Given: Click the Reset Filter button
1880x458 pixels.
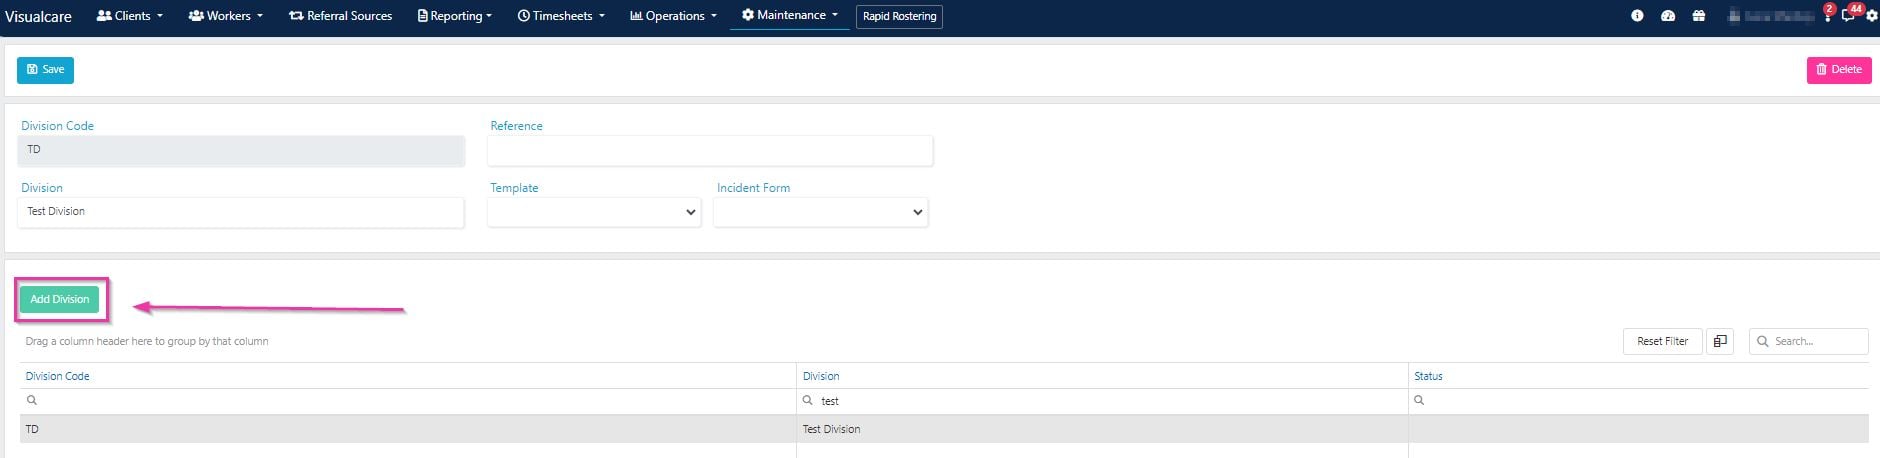Looking at the screenshot, I should 1662,341.
